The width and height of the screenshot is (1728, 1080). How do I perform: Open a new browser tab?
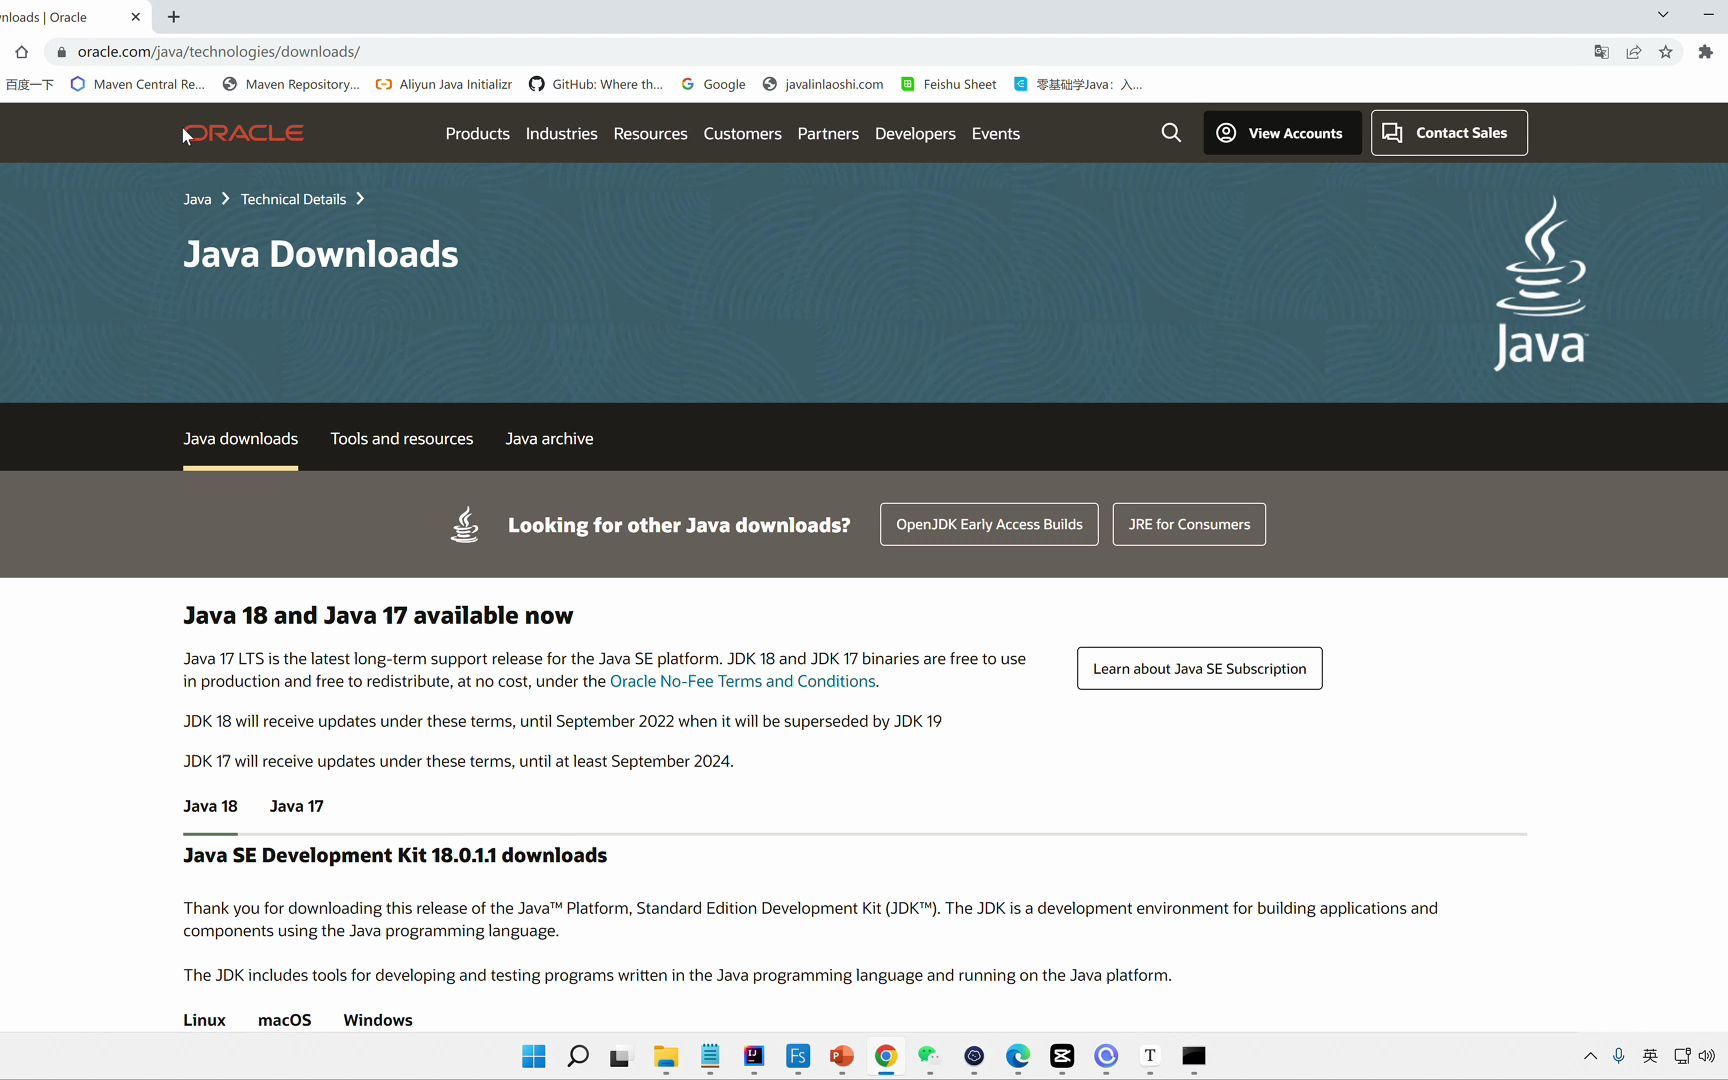point(174,17)
